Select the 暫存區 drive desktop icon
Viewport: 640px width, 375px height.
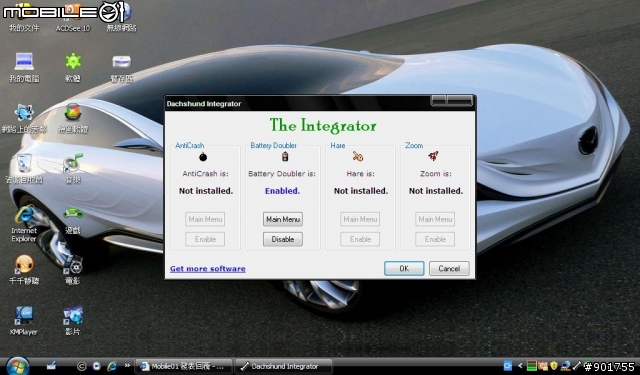[122, 67]
